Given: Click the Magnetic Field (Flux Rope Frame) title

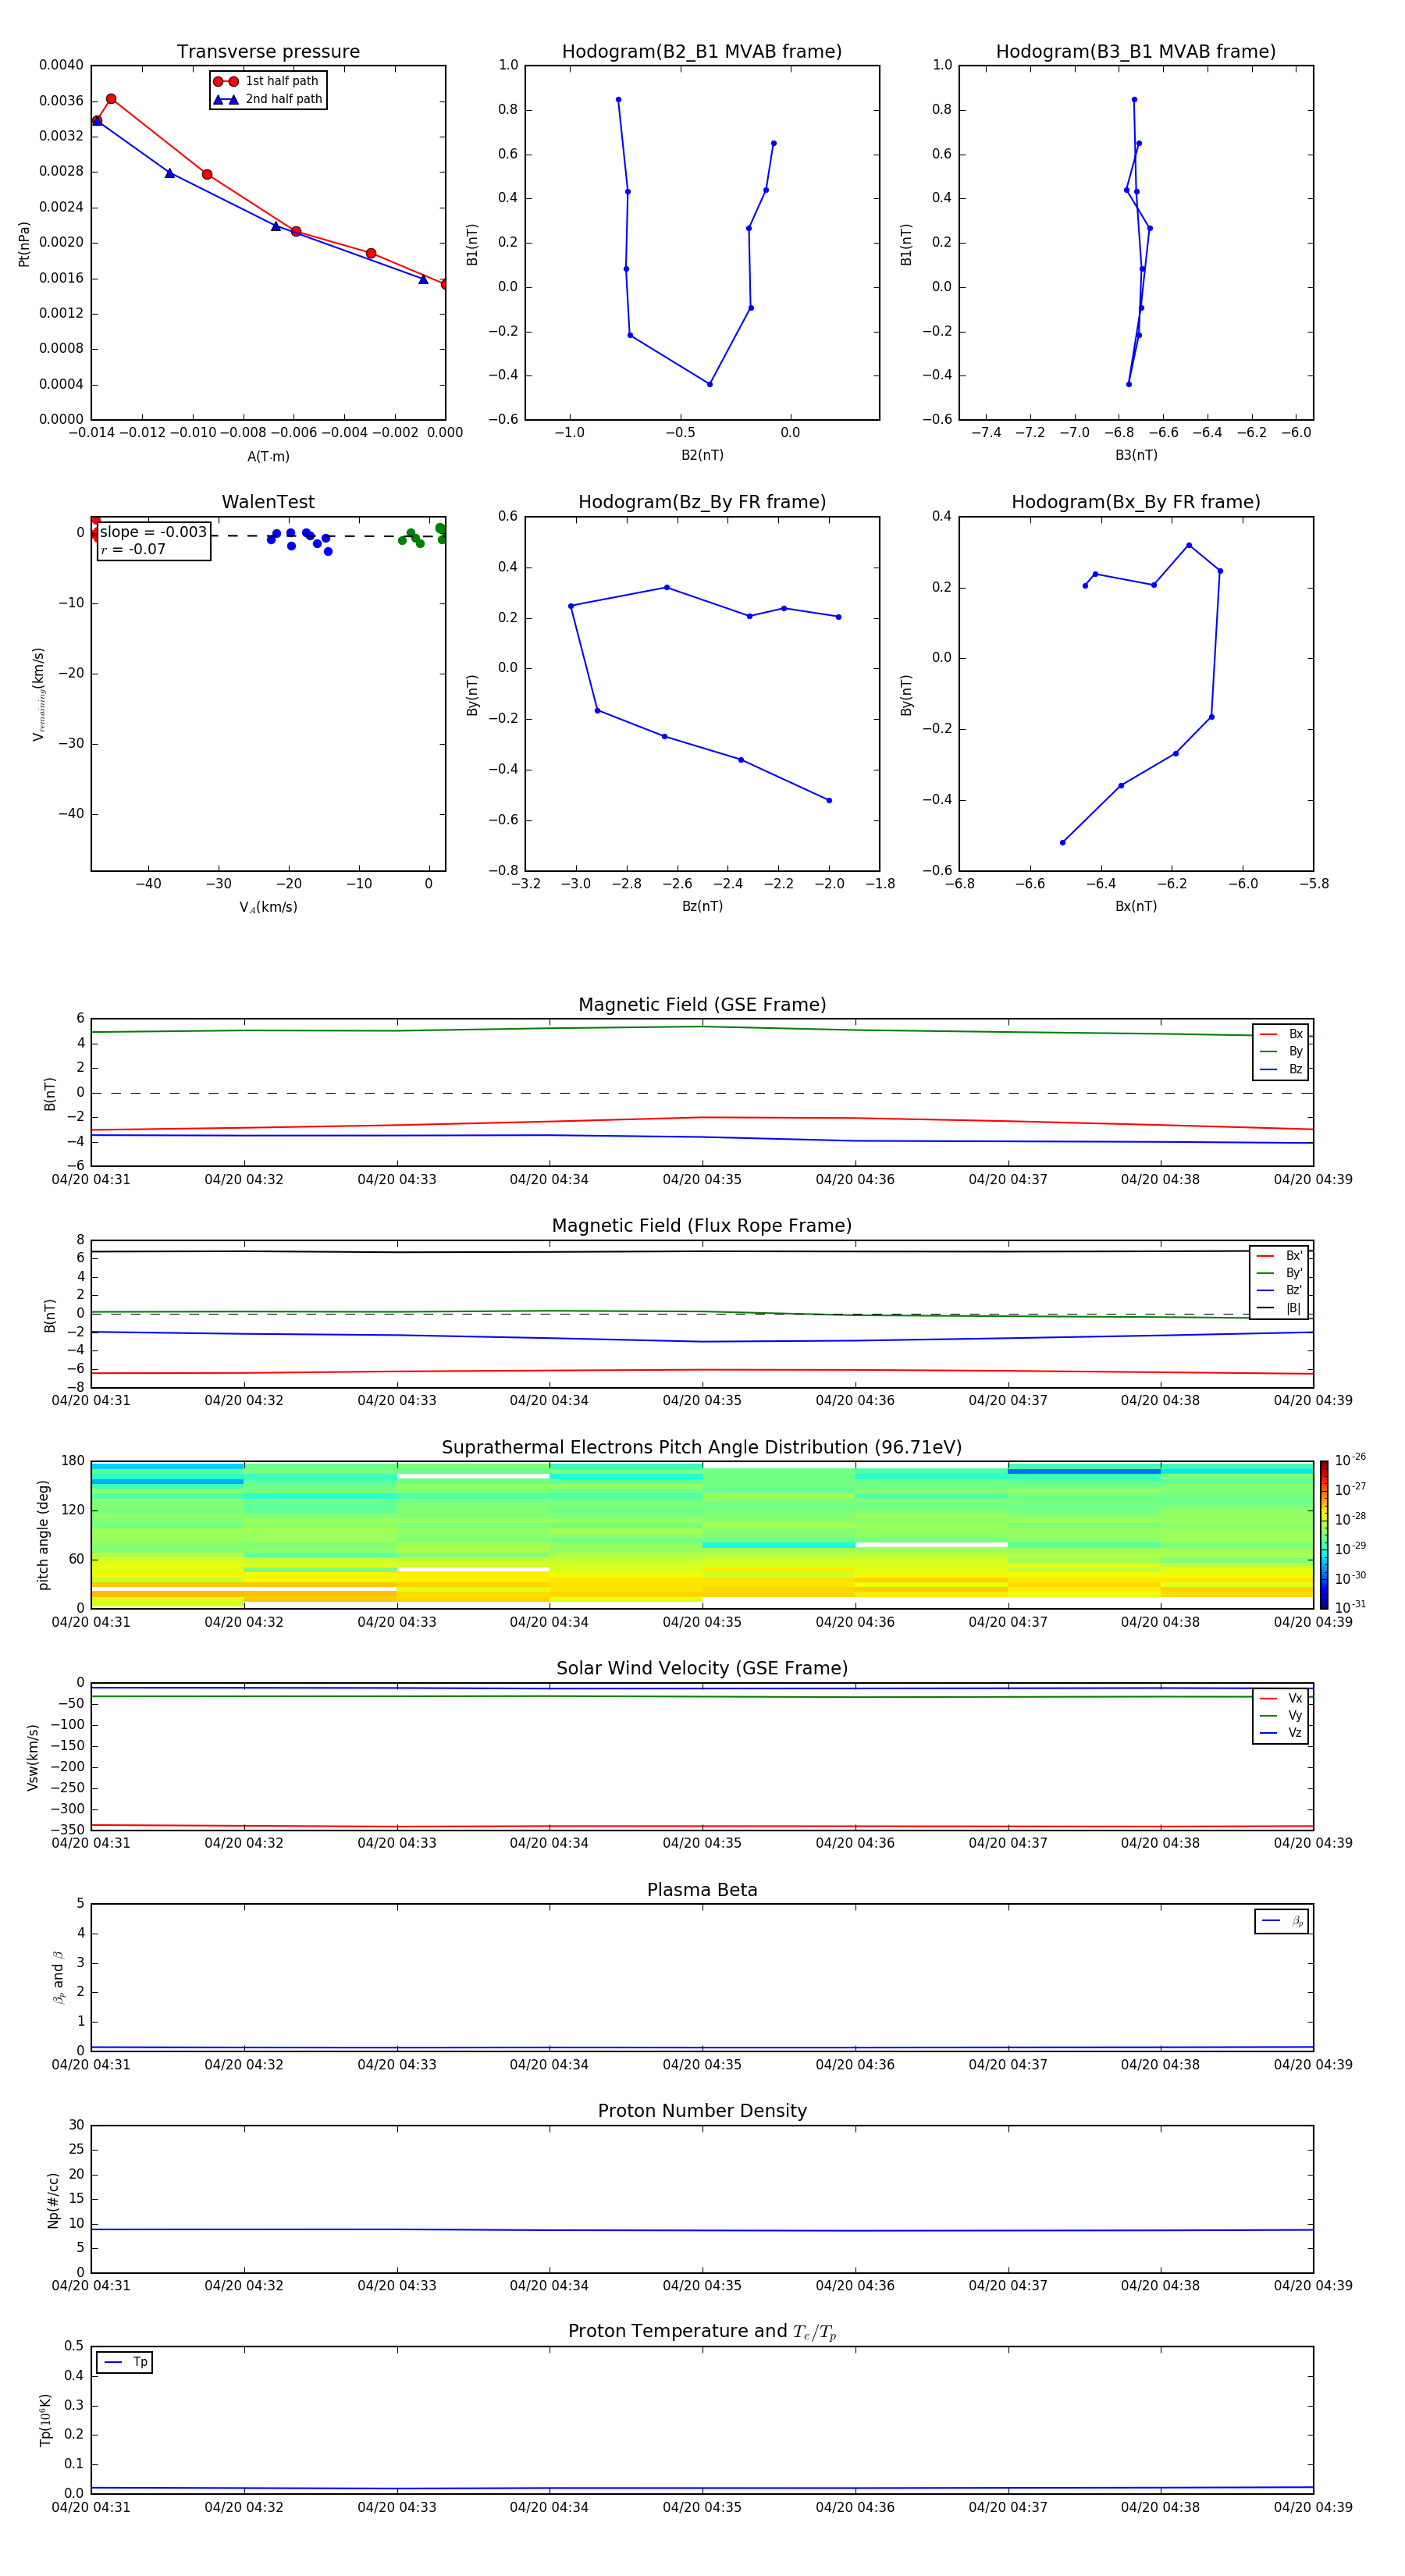Looking at the screenshot, I should [x=702, y=1226].
